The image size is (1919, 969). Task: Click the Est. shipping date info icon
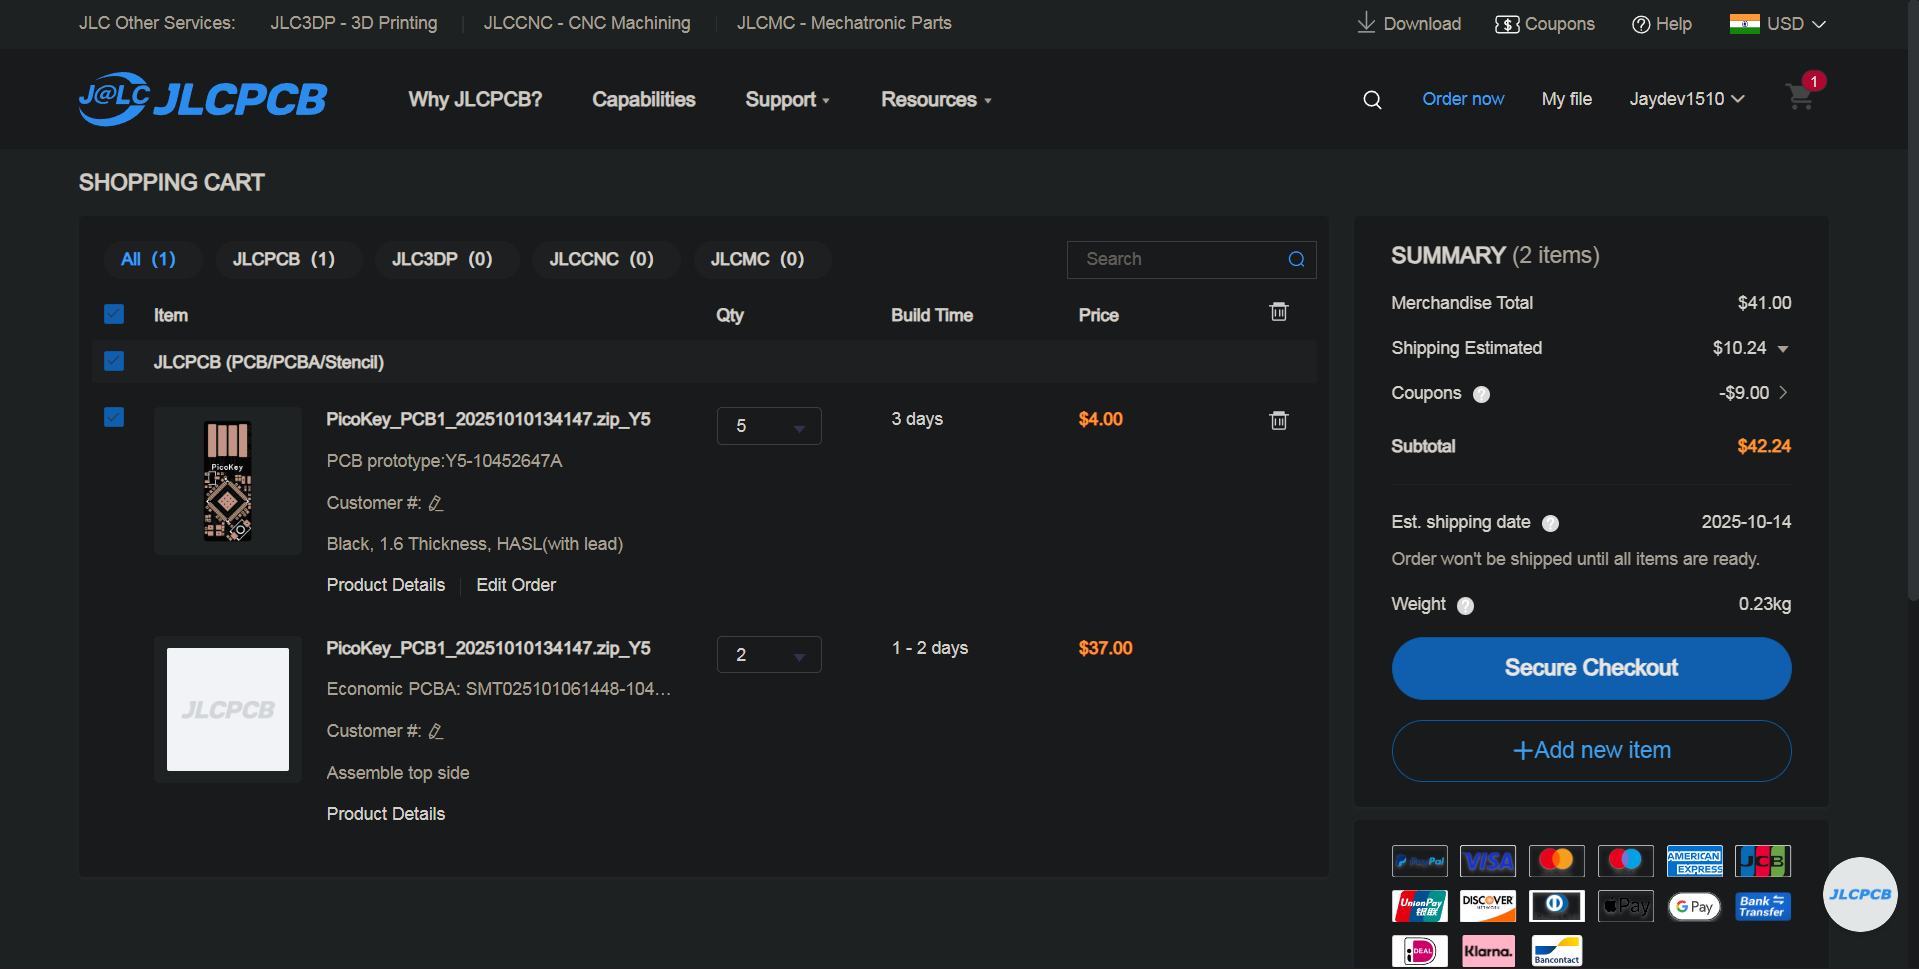pyautogui.click(x=1550, y=523)
